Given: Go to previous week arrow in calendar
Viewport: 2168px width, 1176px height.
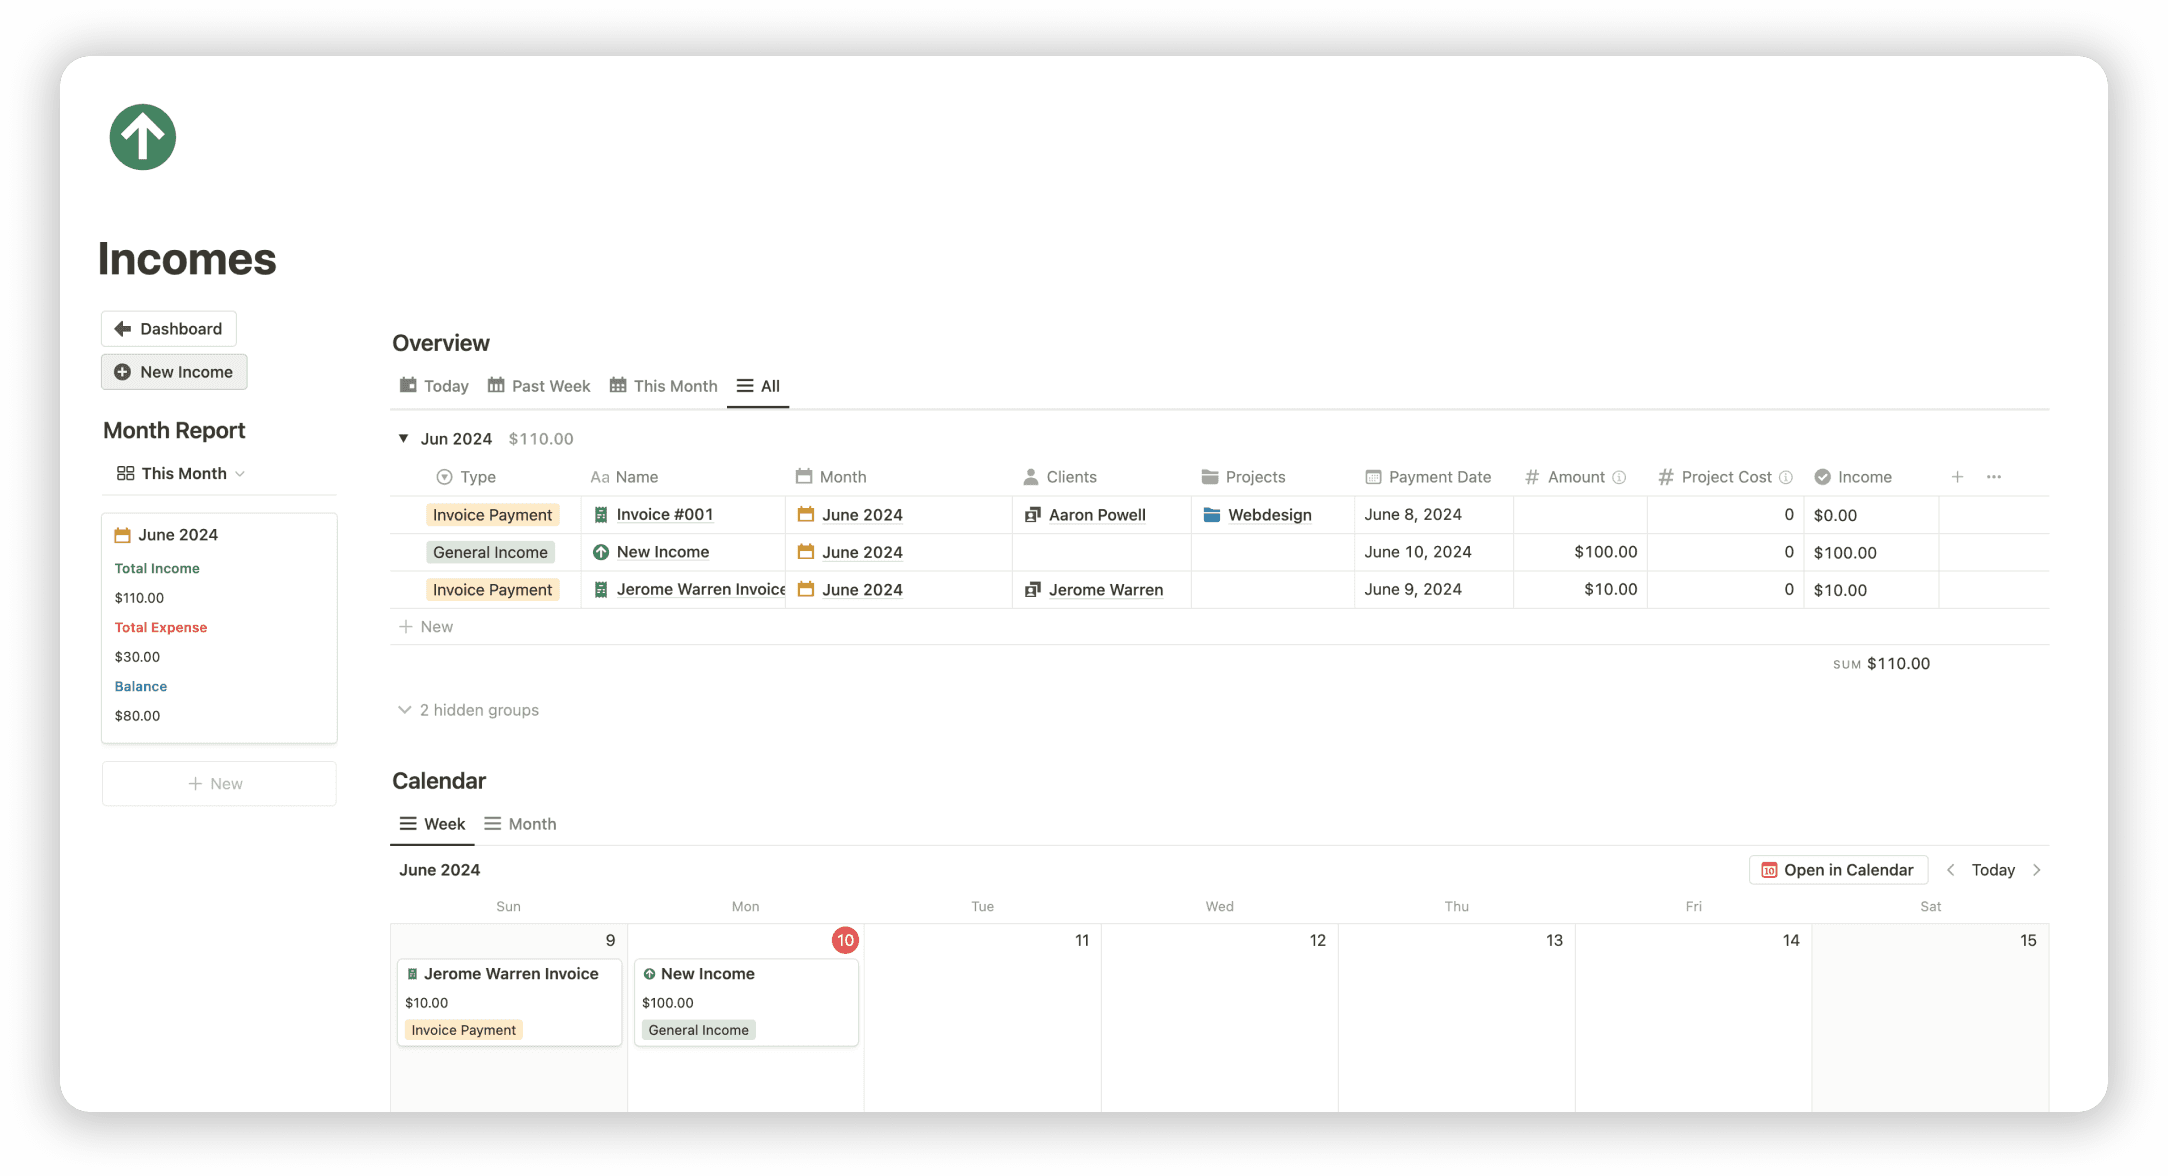Looking at the screenshot, I should [x=1950, y=870].
